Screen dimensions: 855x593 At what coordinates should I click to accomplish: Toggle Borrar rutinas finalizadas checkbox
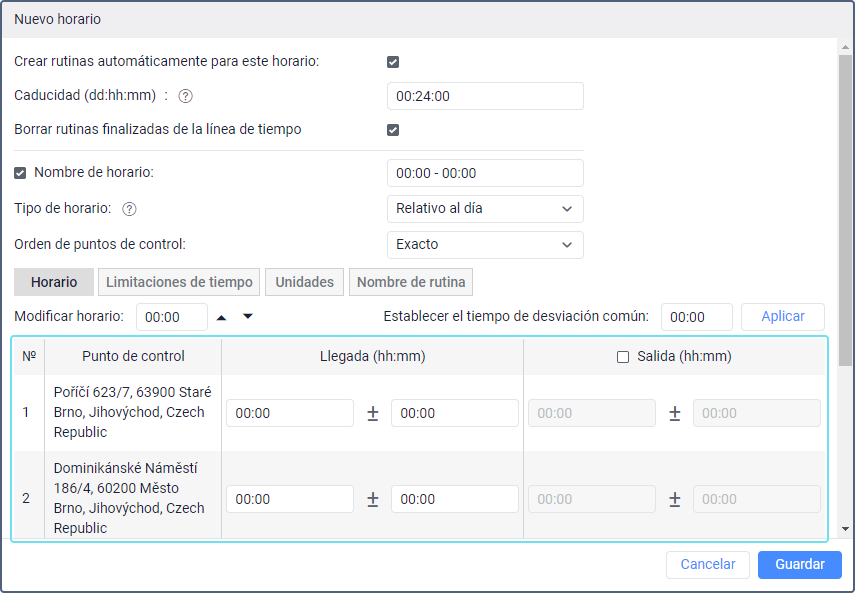(393, 130)
